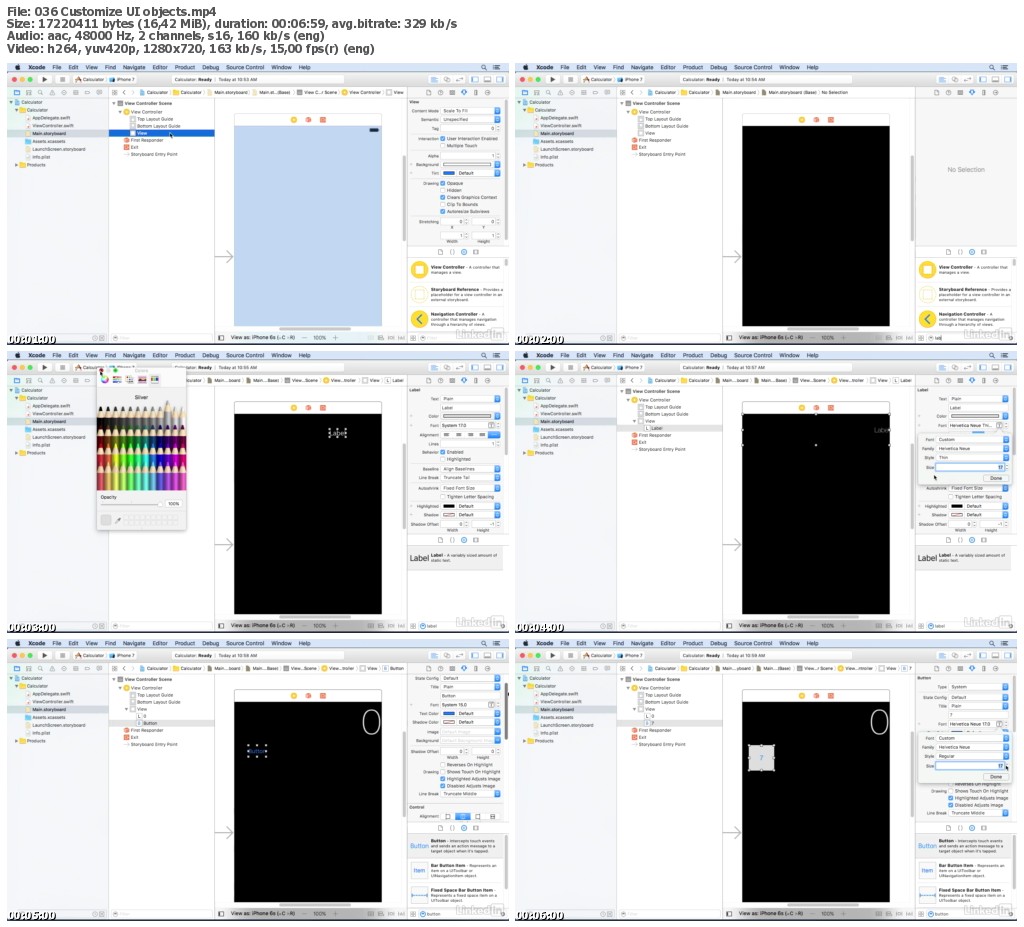Screen dimensions: 1024x927
Task: Open the Style dropdown showing Thin
Action: (x=973, y=457)
